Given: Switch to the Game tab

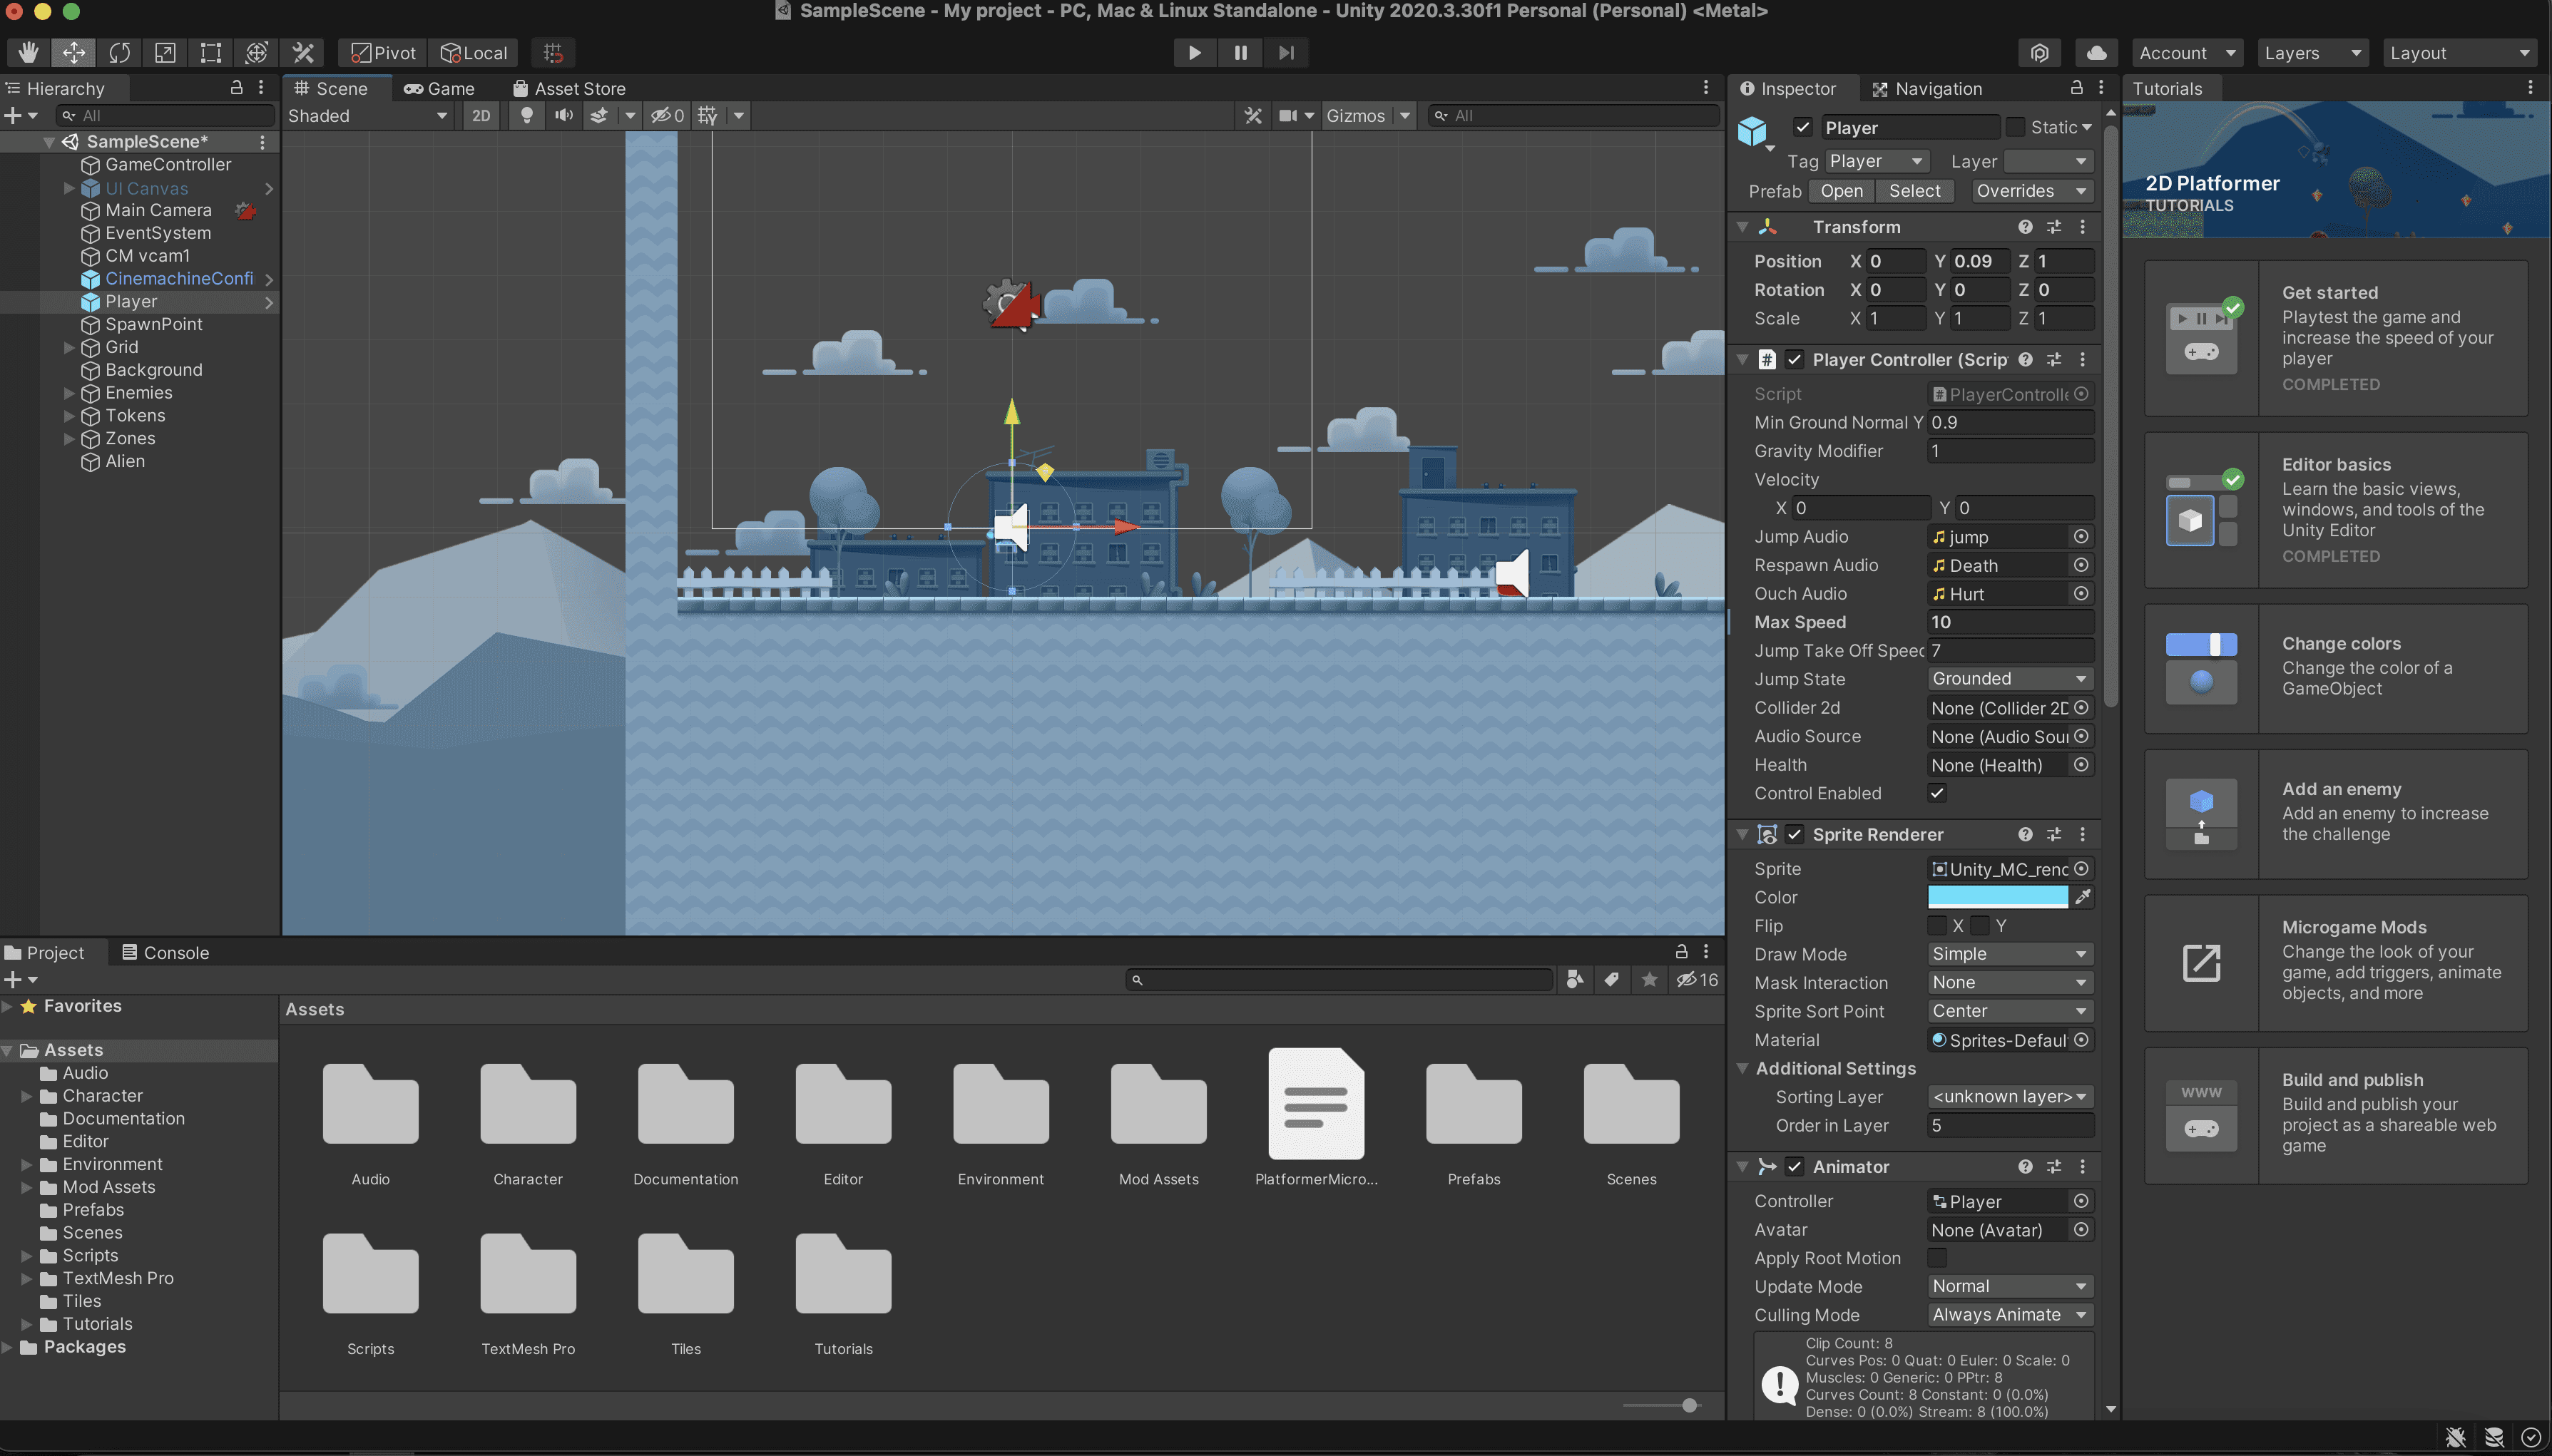Looking at the screenshot, I should 439,88.
